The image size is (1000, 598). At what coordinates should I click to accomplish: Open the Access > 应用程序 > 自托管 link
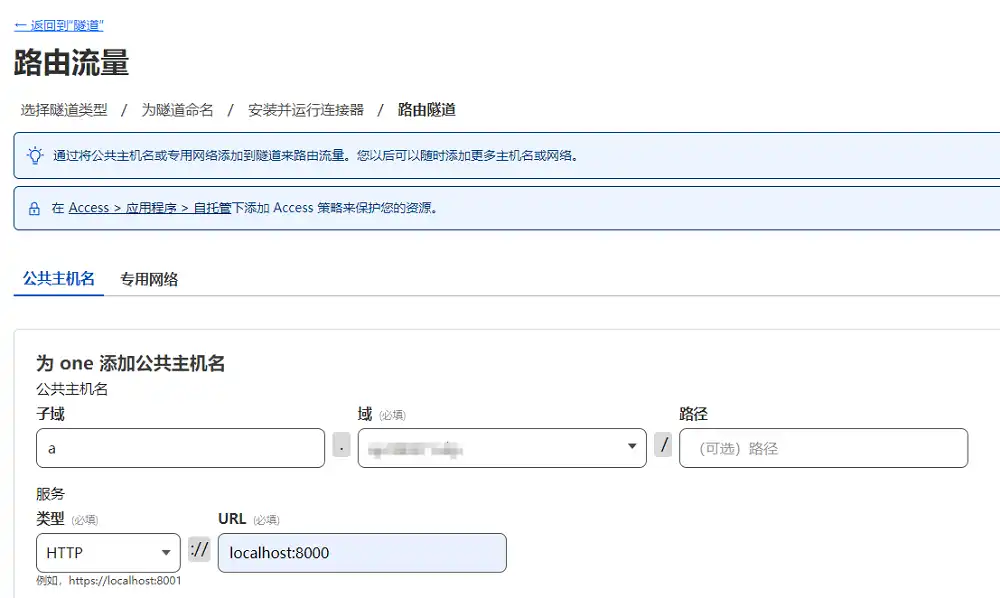150,208
